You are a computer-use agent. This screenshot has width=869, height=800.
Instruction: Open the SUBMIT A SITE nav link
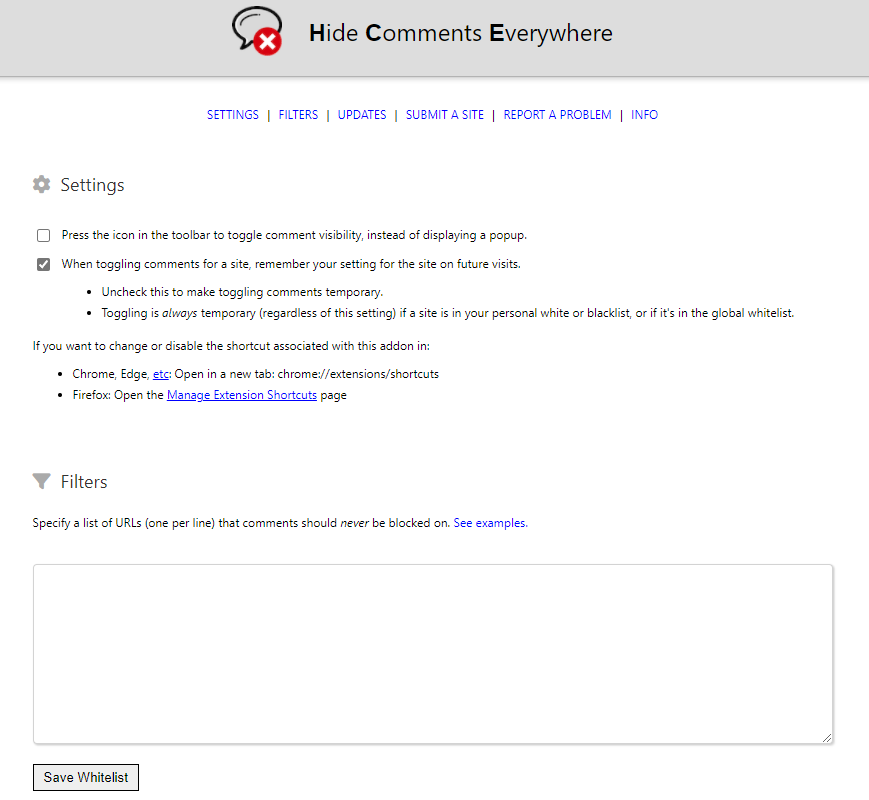click(444, 115)
